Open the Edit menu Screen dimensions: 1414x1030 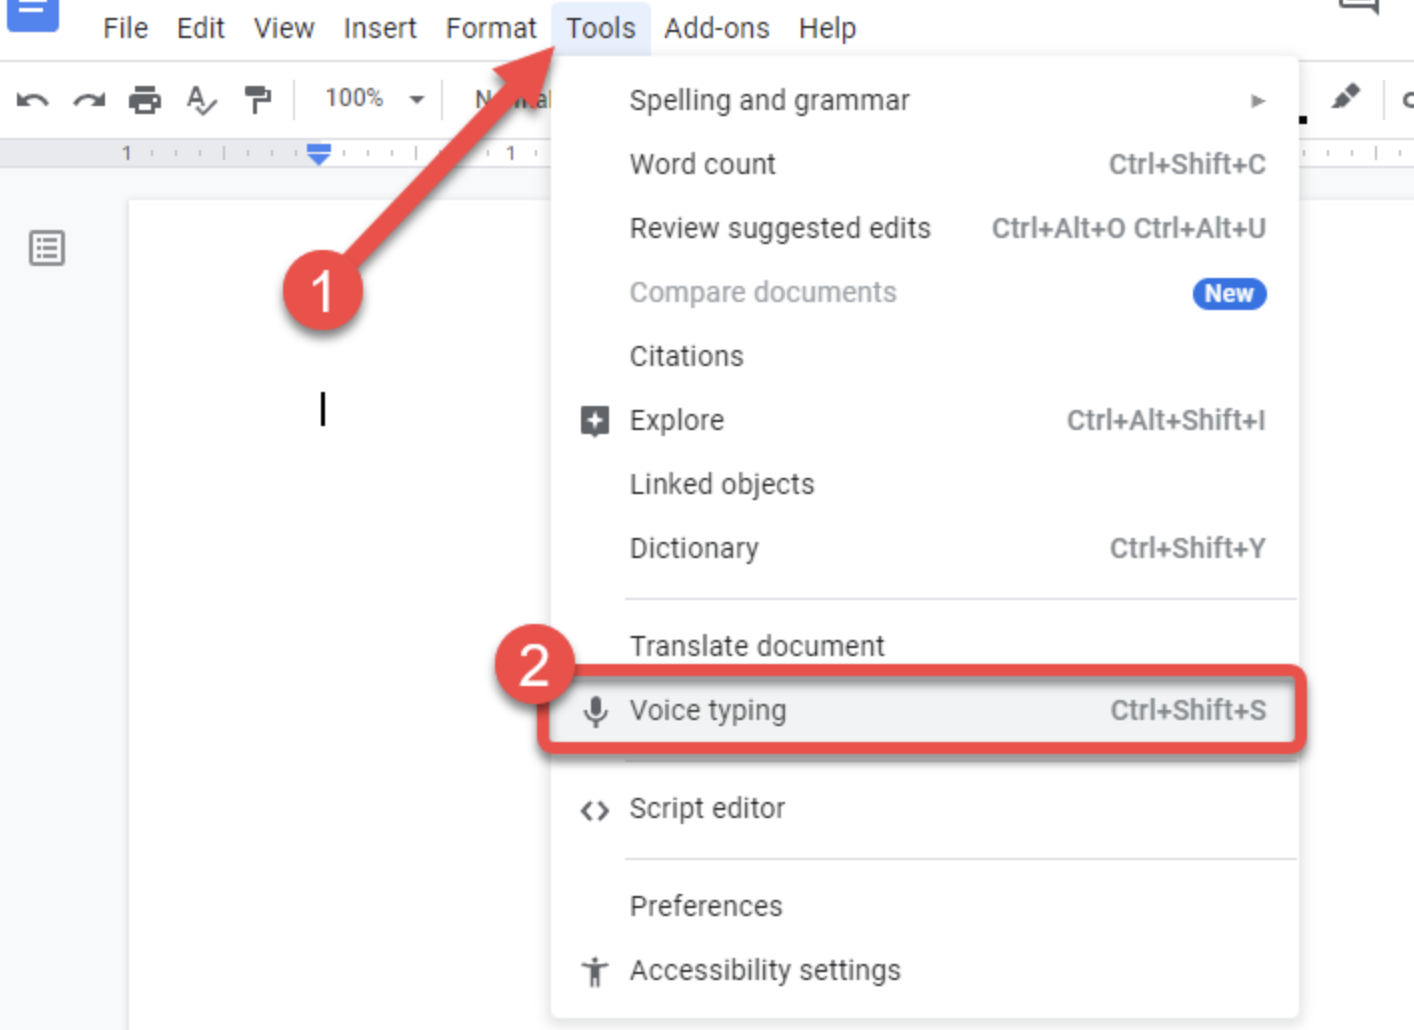click(x=201, y=28)
